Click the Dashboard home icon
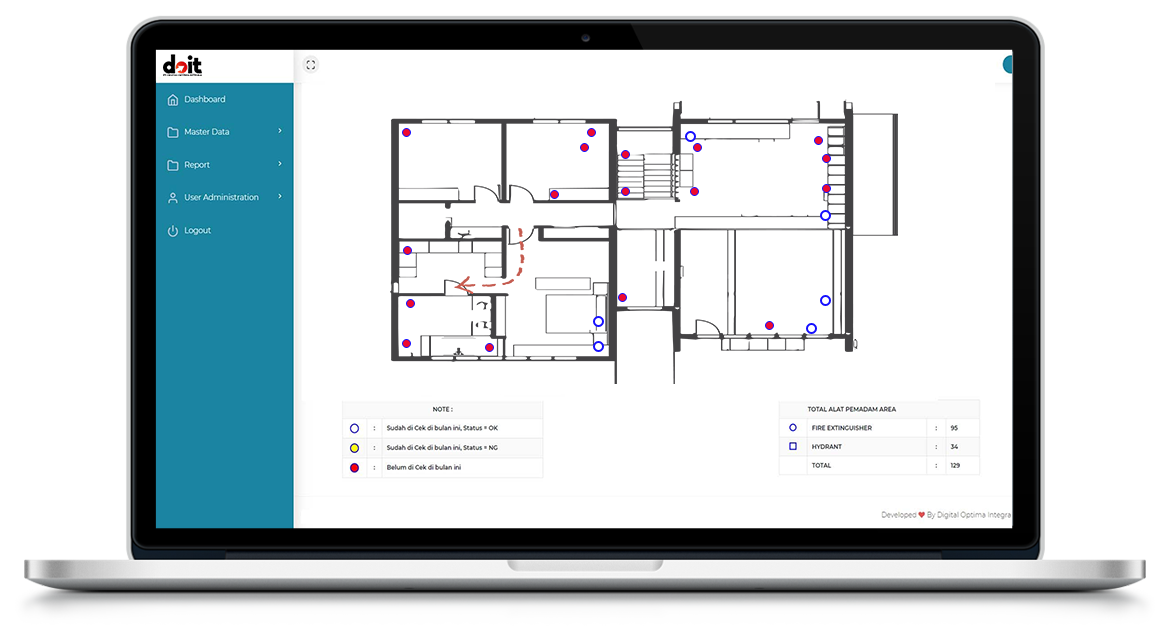The height and width of the screenshot is (626, 1175). [173, 100]
